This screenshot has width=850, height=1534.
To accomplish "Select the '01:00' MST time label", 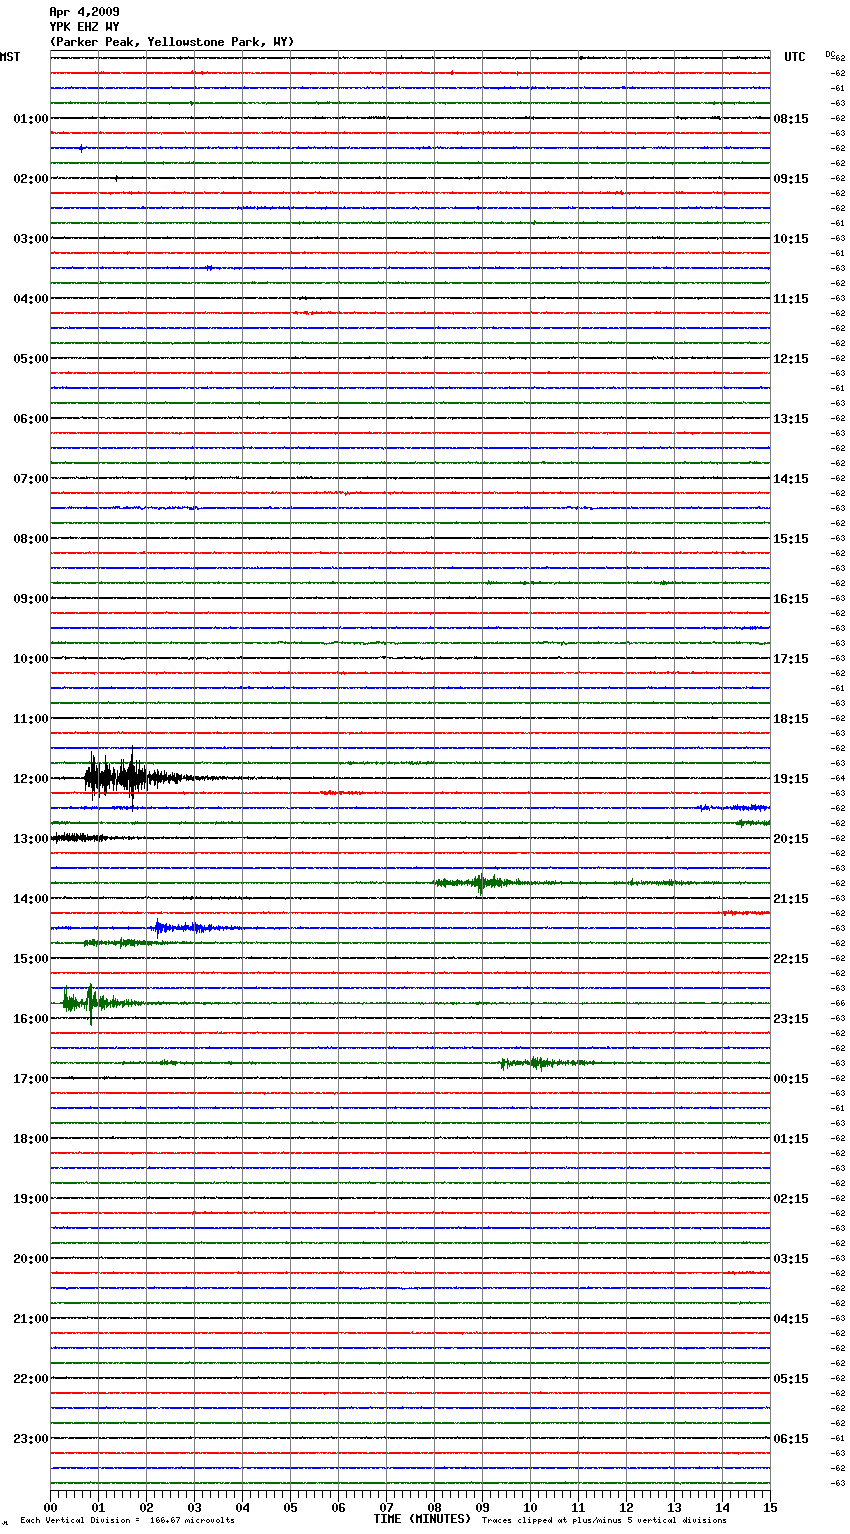I will coord(31,119).
